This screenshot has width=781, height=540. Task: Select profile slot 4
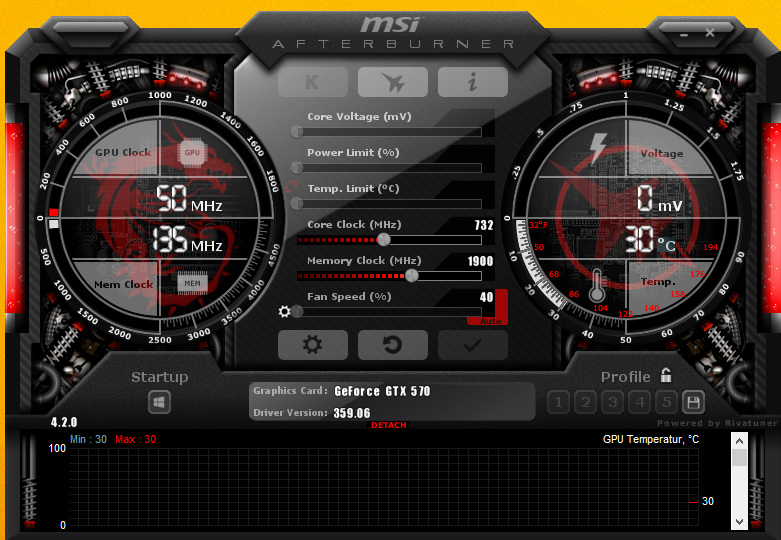tap(640, 402)
